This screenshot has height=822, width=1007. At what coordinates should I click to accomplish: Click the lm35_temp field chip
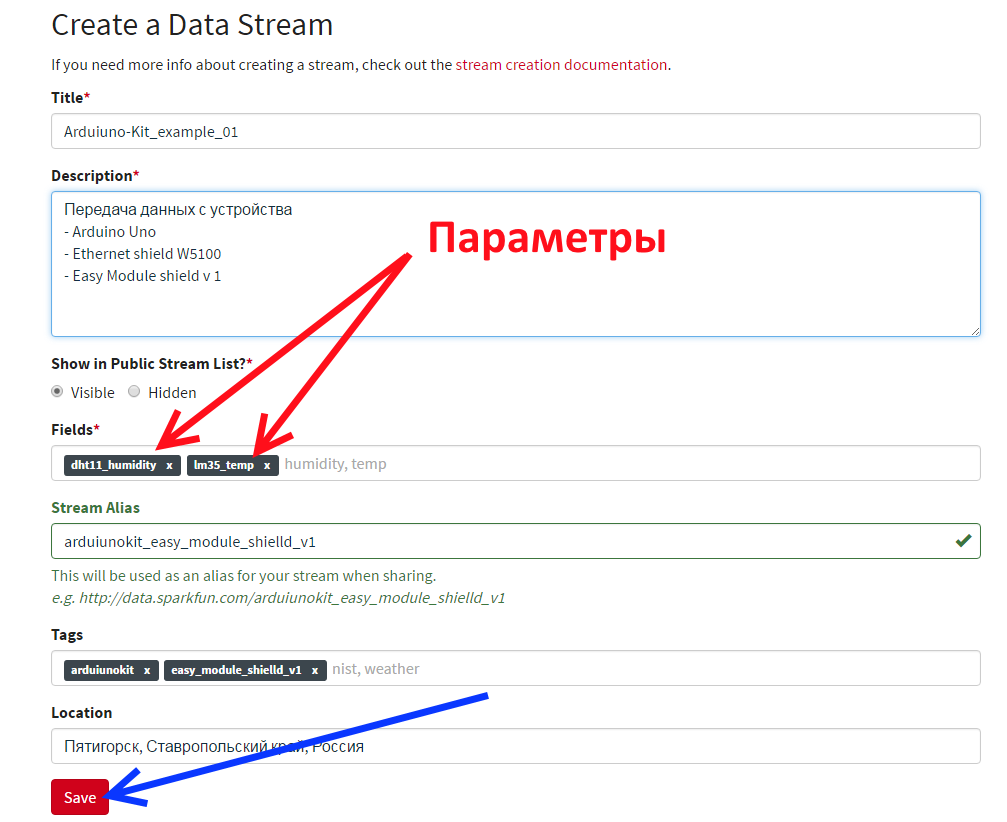232,465
